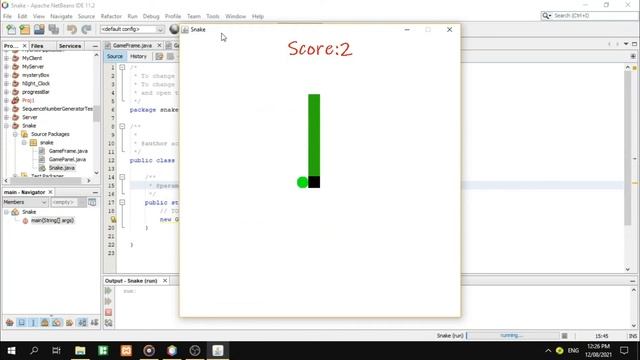The image size is (640, 360).
Task: Expand the mysteryBox project node
Action: click(7, 75)
